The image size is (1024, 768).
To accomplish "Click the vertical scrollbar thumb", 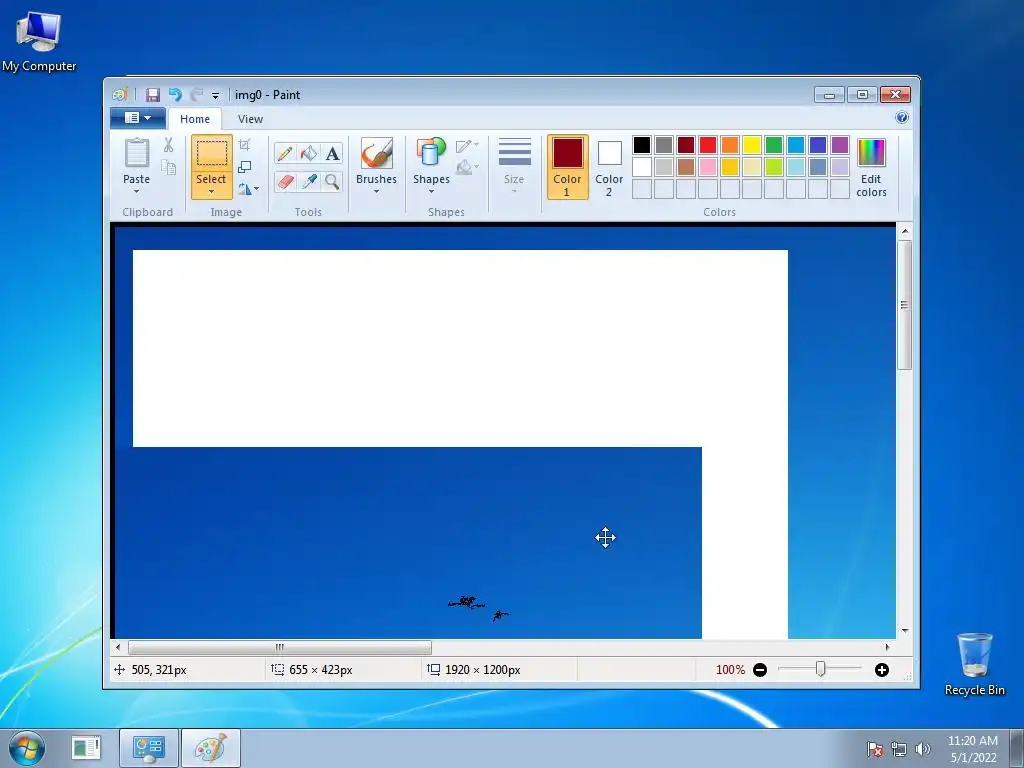I will (x=904, y=305).
